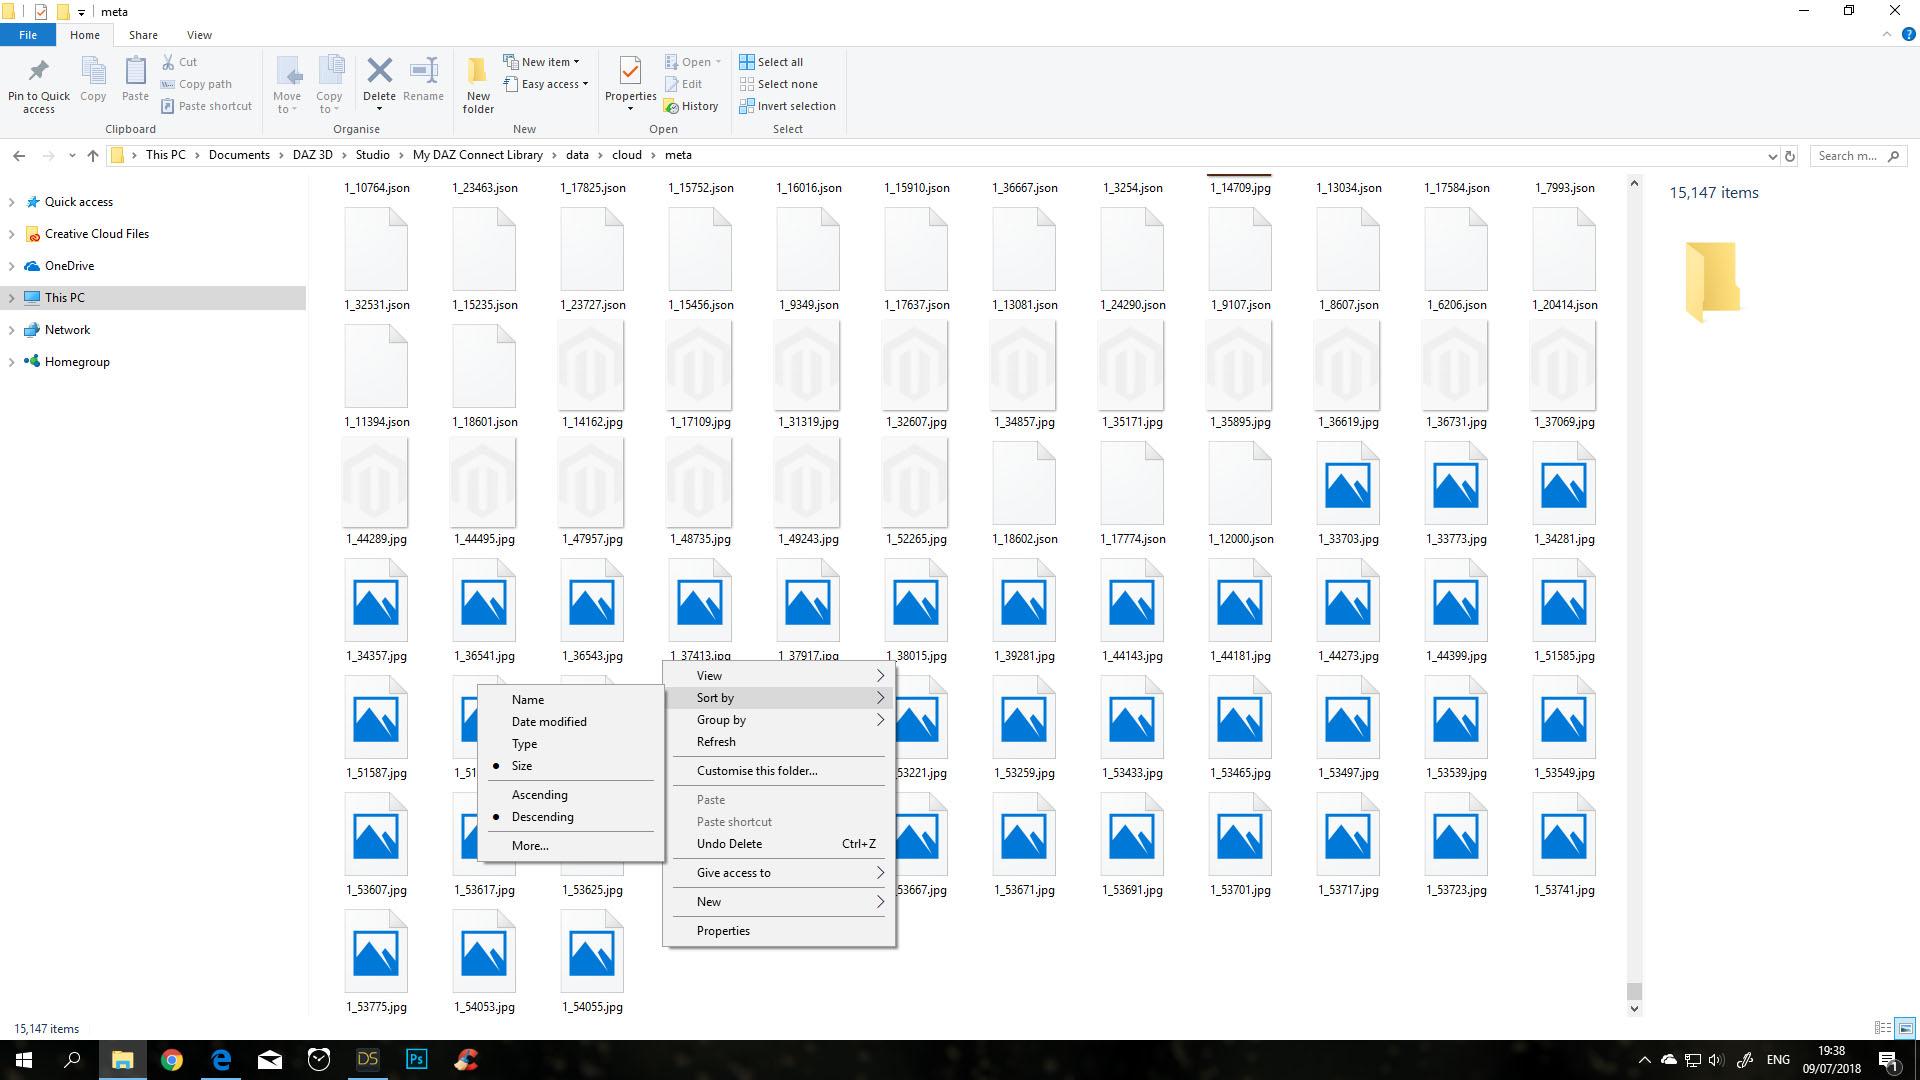Choose Descending sort order option

542,817
